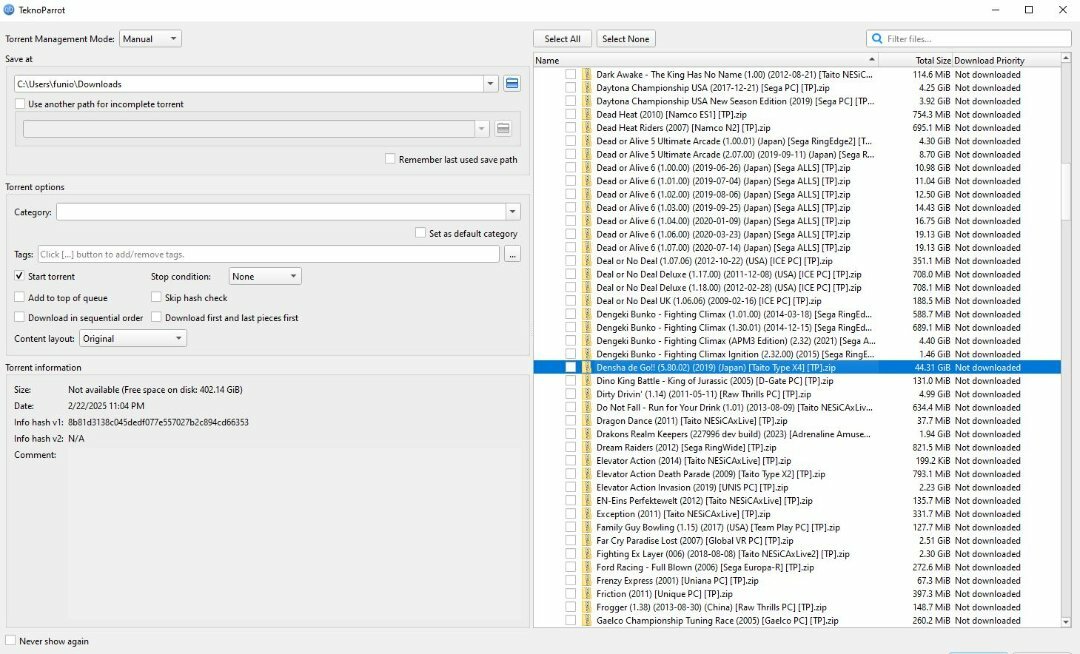The width and height of the screenshot is (1080, 654).
Task: Uncheck the 'Start torrent' checkbox
Action: click(19, 276)
